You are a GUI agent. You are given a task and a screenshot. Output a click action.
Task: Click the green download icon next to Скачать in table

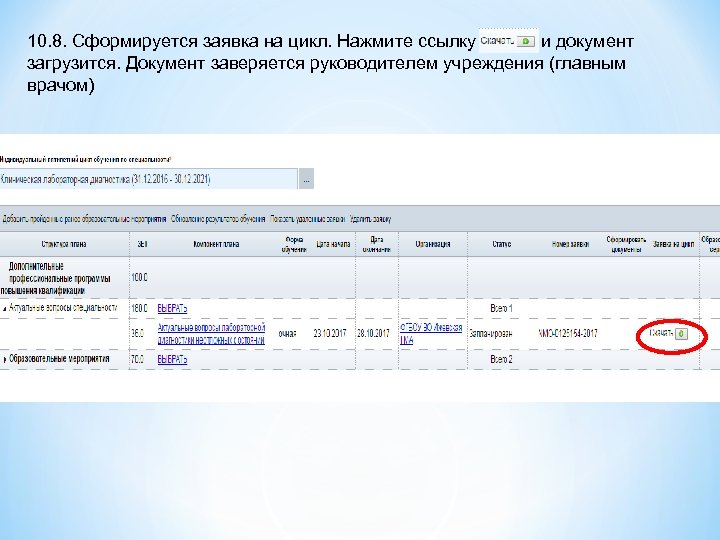click(682, 334)
